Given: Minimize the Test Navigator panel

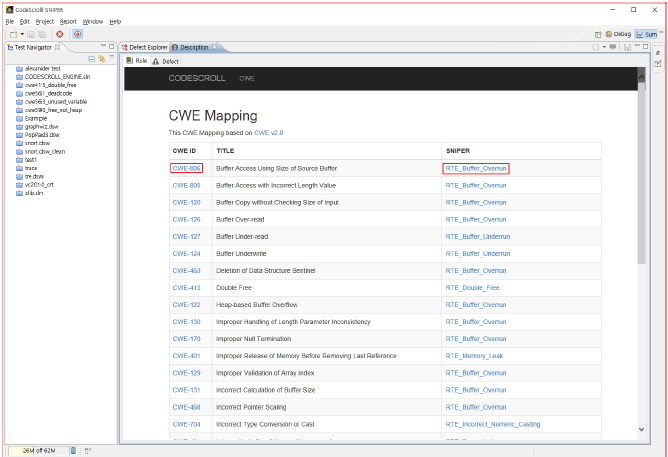Looking at the screenshot, I should [104, 46].
